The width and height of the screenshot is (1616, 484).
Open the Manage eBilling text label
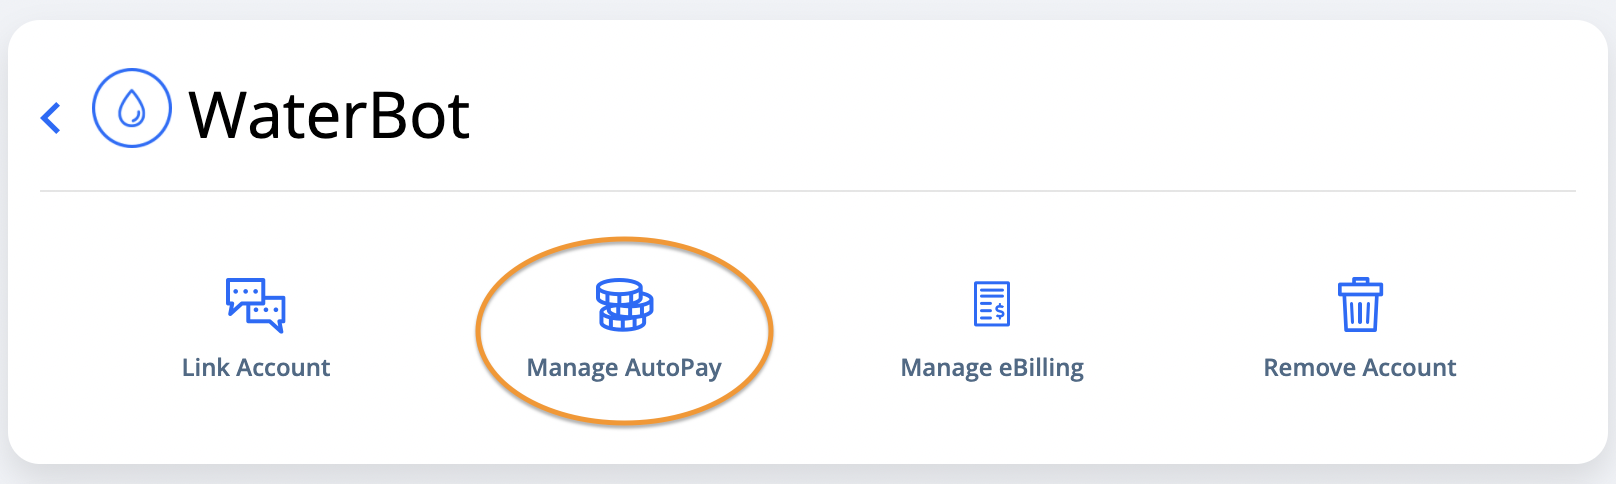(992, 369)
